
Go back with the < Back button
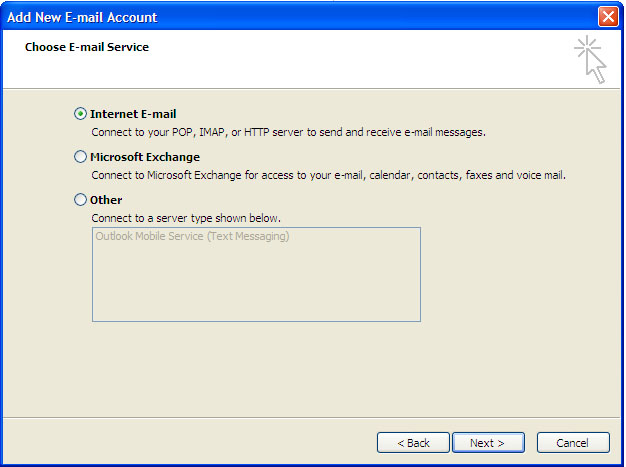pos(413,443)
